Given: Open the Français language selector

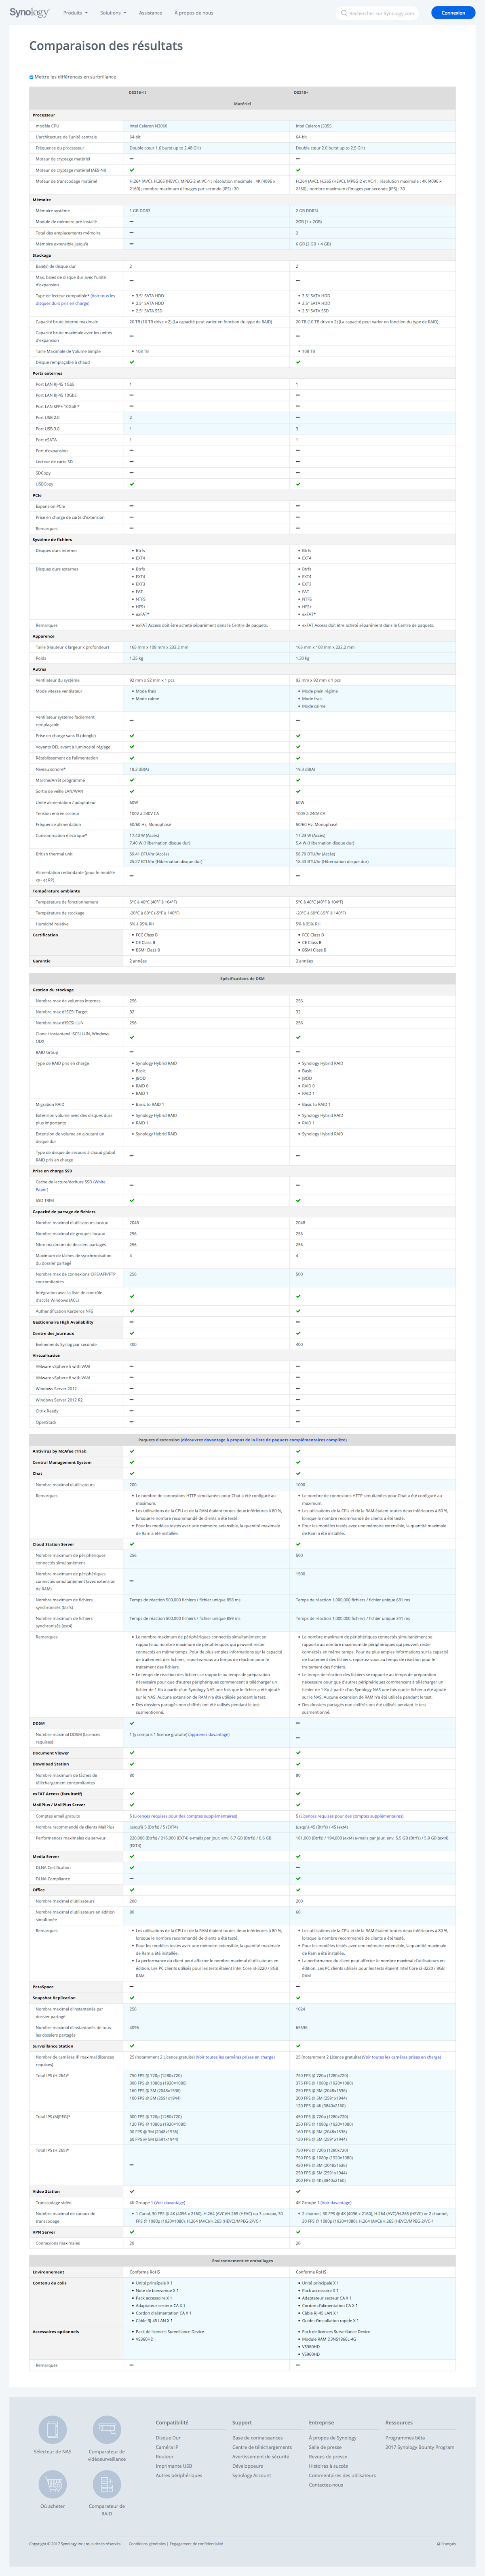Looking at the screenshot, I should (446, 2544).
